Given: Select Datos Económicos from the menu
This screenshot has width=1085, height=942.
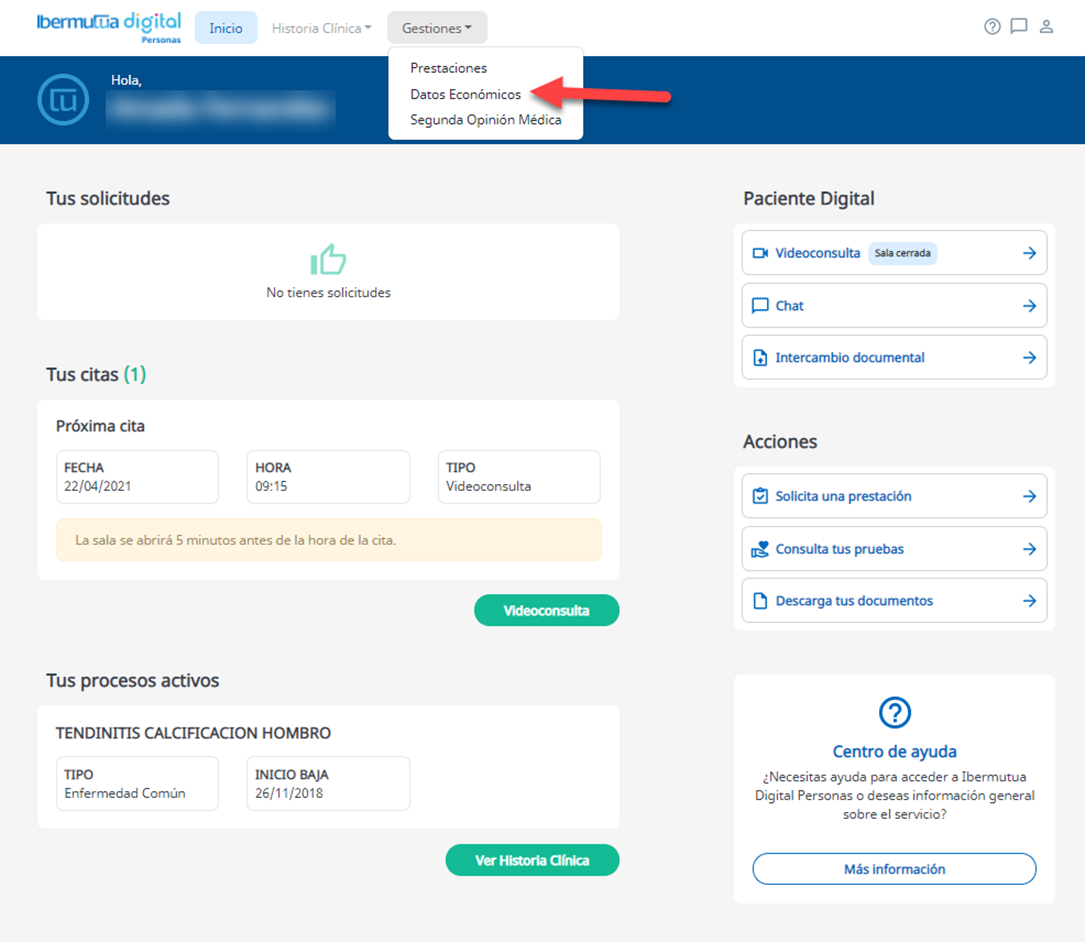Looking at the screenshot, I should [465, 94].
